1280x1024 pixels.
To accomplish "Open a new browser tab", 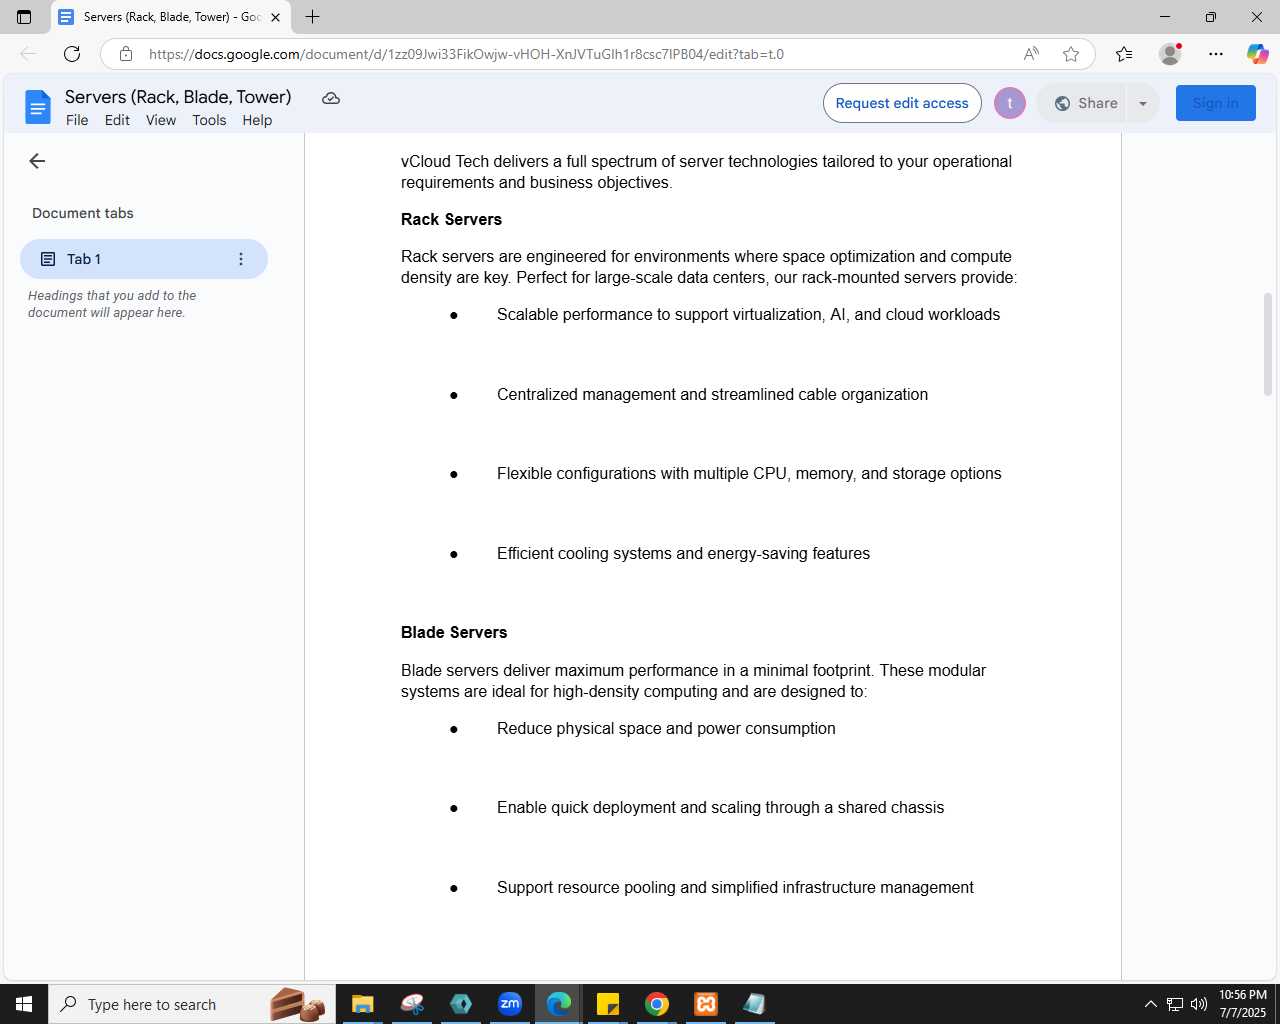I will [312, 17].
